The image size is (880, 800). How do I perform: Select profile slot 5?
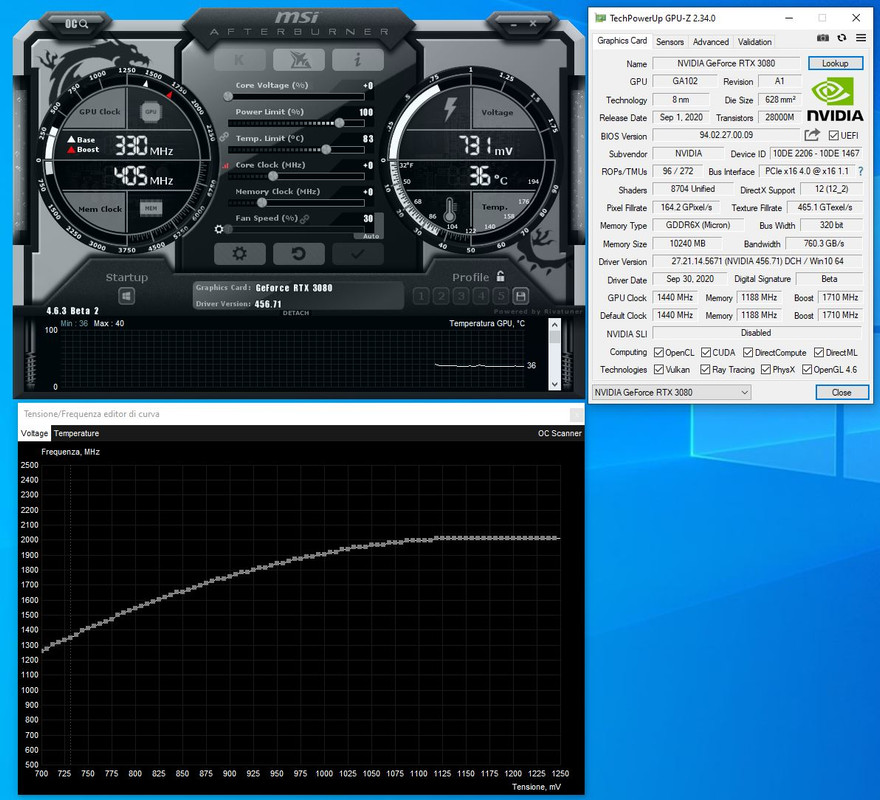click(501, 296)
